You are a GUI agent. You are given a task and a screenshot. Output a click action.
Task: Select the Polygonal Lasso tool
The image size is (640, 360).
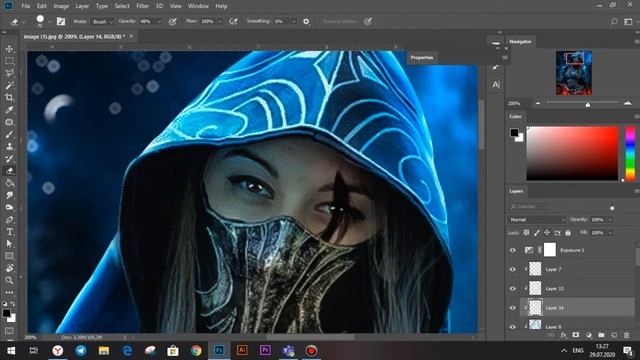click(x=9, y=73)
